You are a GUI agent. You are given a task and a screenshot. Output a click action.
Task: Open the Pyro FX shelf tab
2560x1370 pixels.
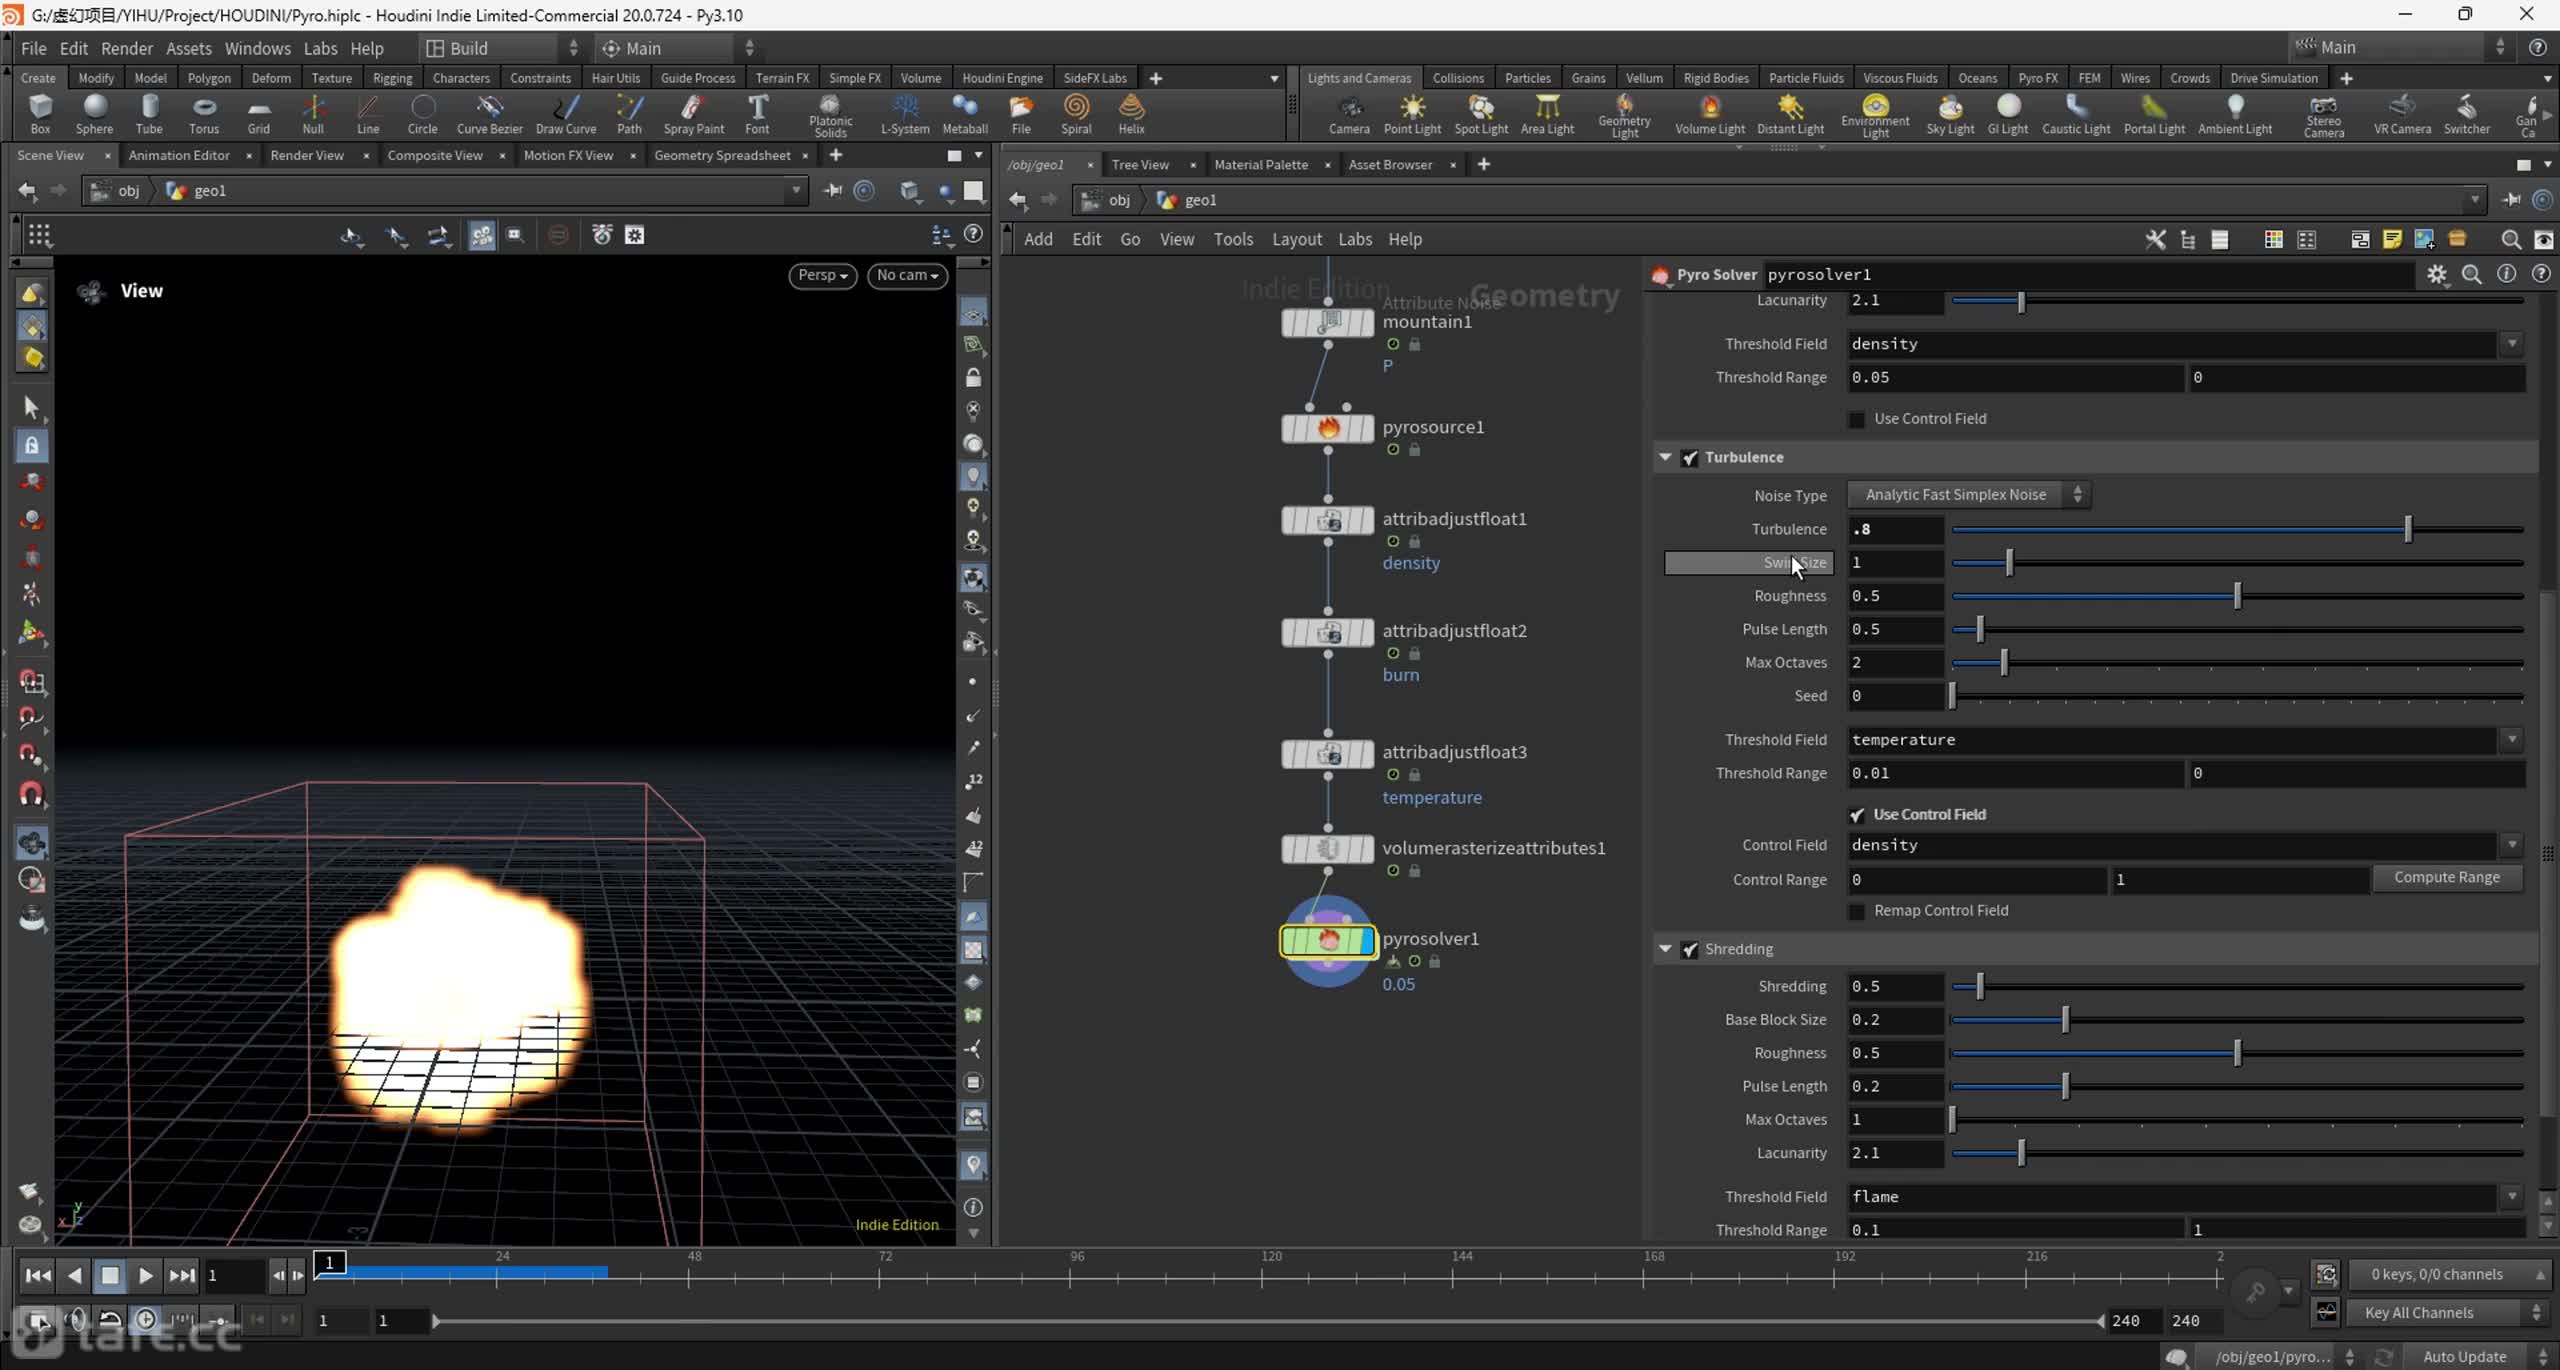2037,78
